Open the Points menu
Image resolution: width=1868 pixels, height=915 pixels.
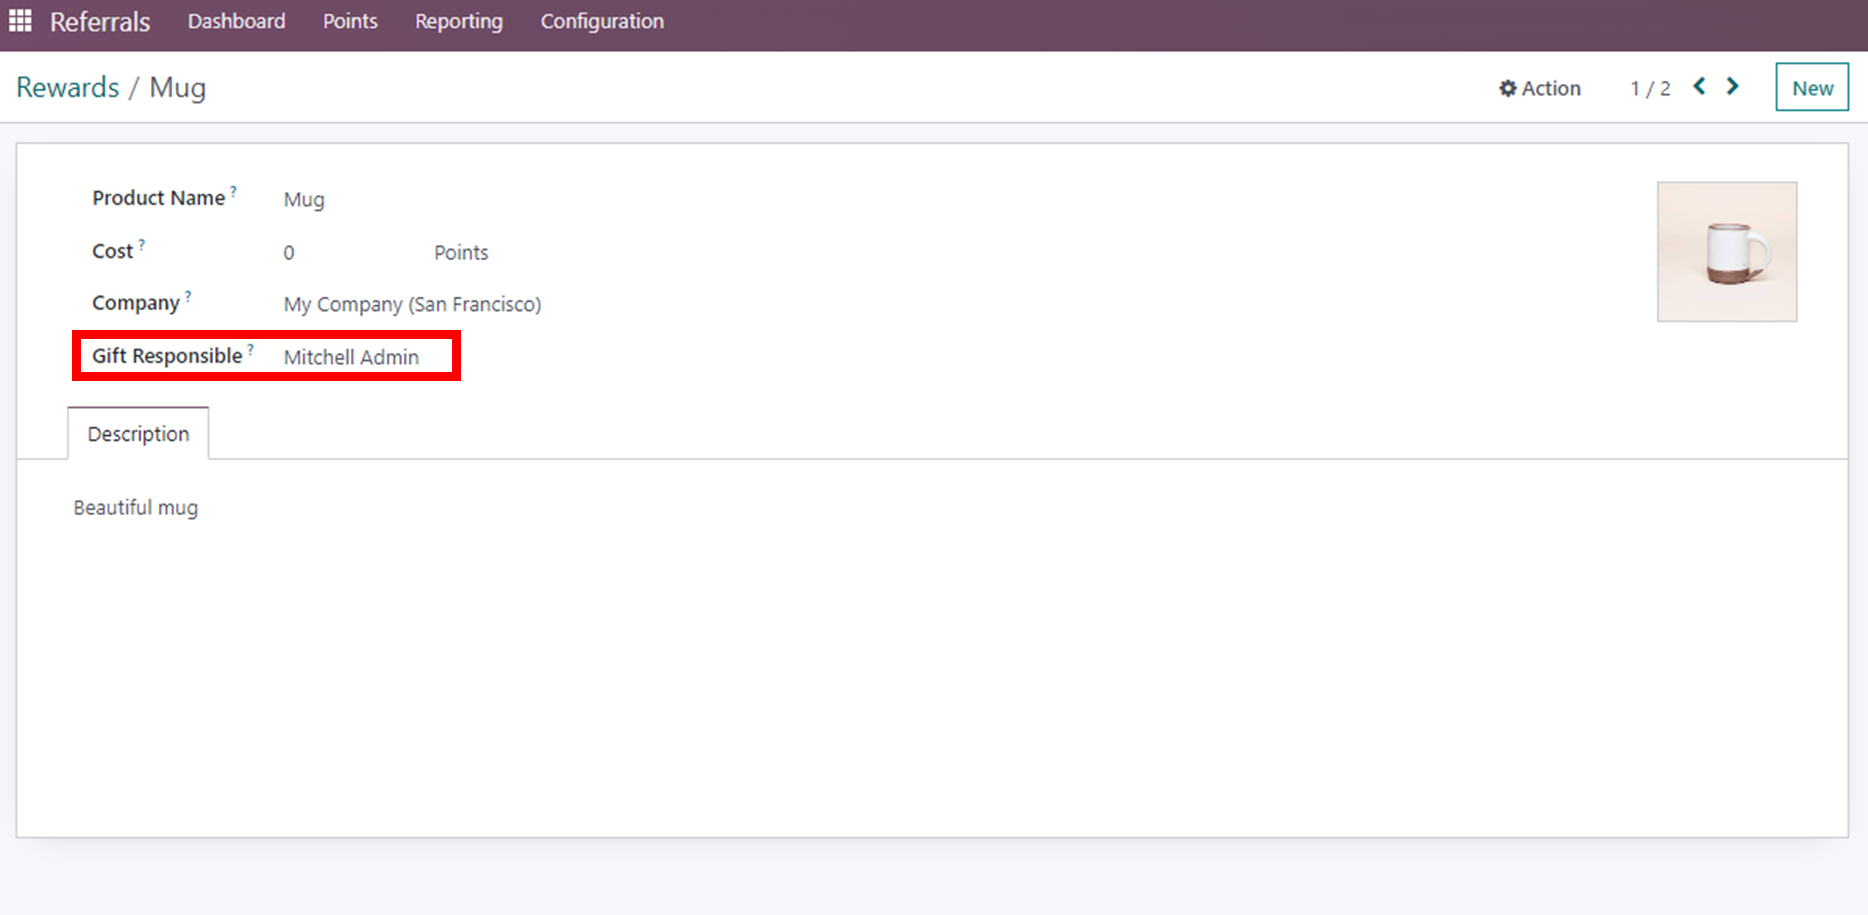(350, 21)
